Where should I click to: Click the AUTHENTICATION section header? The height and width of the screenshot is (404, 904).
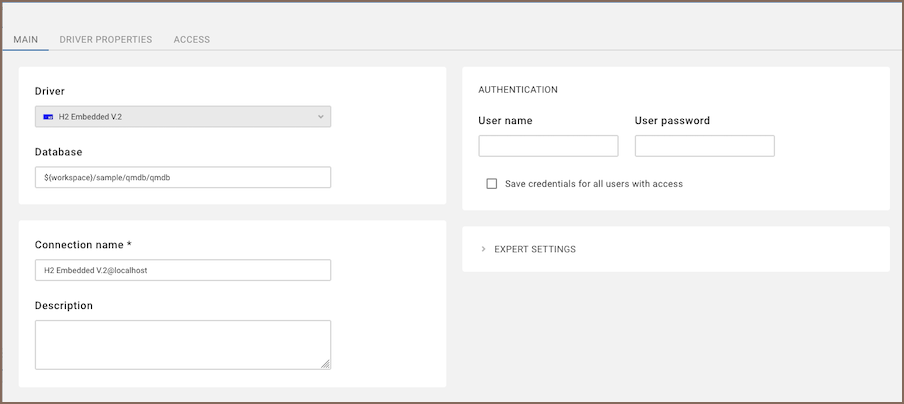click(x=517, y=90)
